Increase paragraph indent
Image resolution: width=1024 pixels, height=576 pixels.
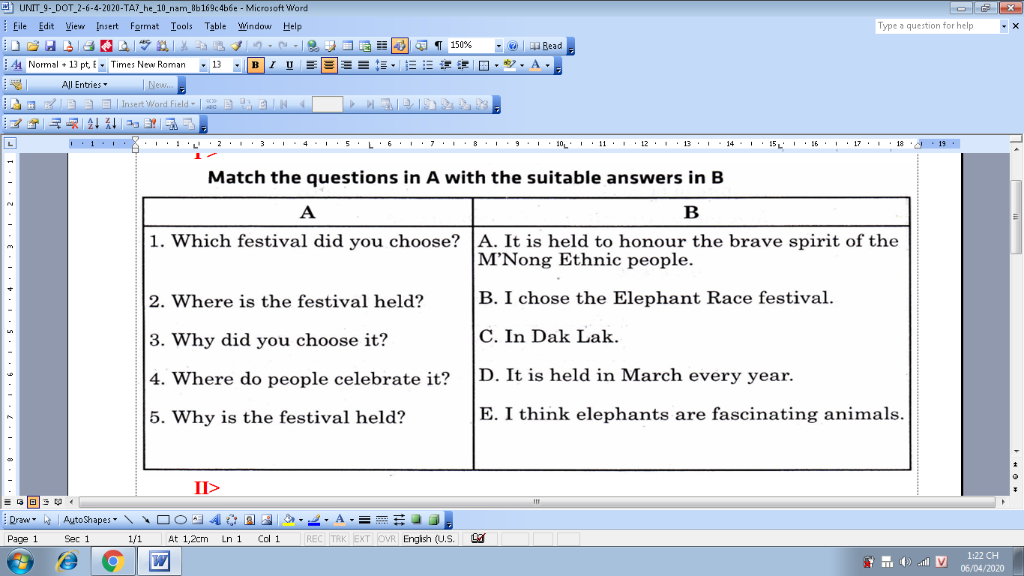463,65
